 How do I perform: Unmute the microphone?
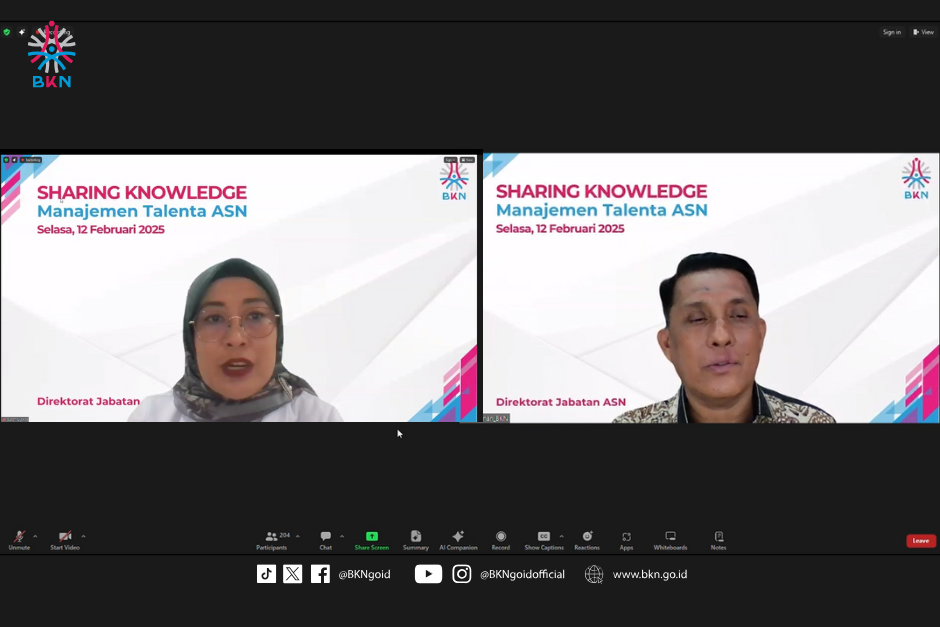(x=19, y=539)
